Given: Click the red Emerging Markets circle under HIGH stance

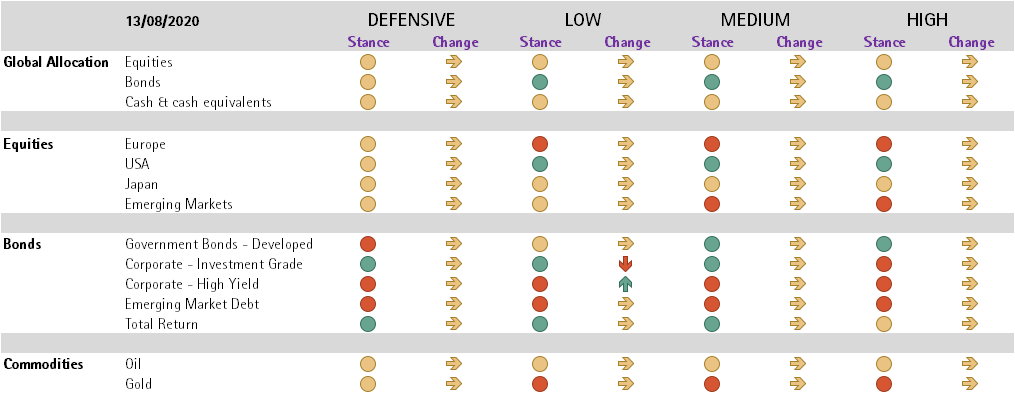Looking at the screenshot, I should (x=884, y=204).
